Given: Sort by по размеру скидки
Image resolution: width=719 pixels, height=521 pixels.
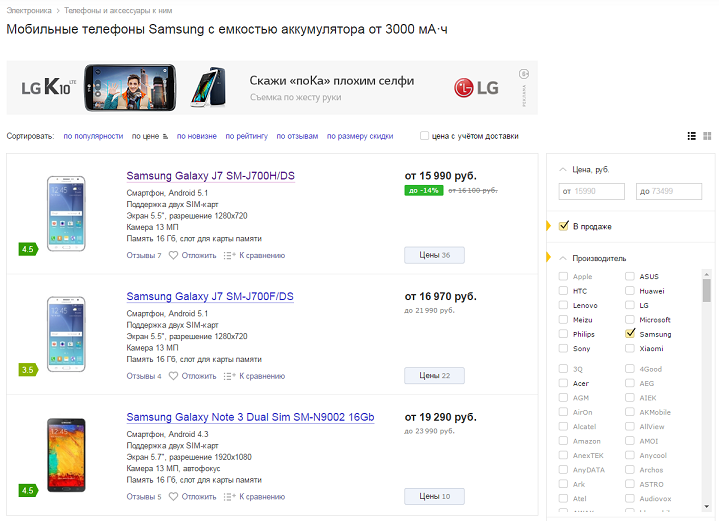Looking at the screenshot, I should point(360,136).
